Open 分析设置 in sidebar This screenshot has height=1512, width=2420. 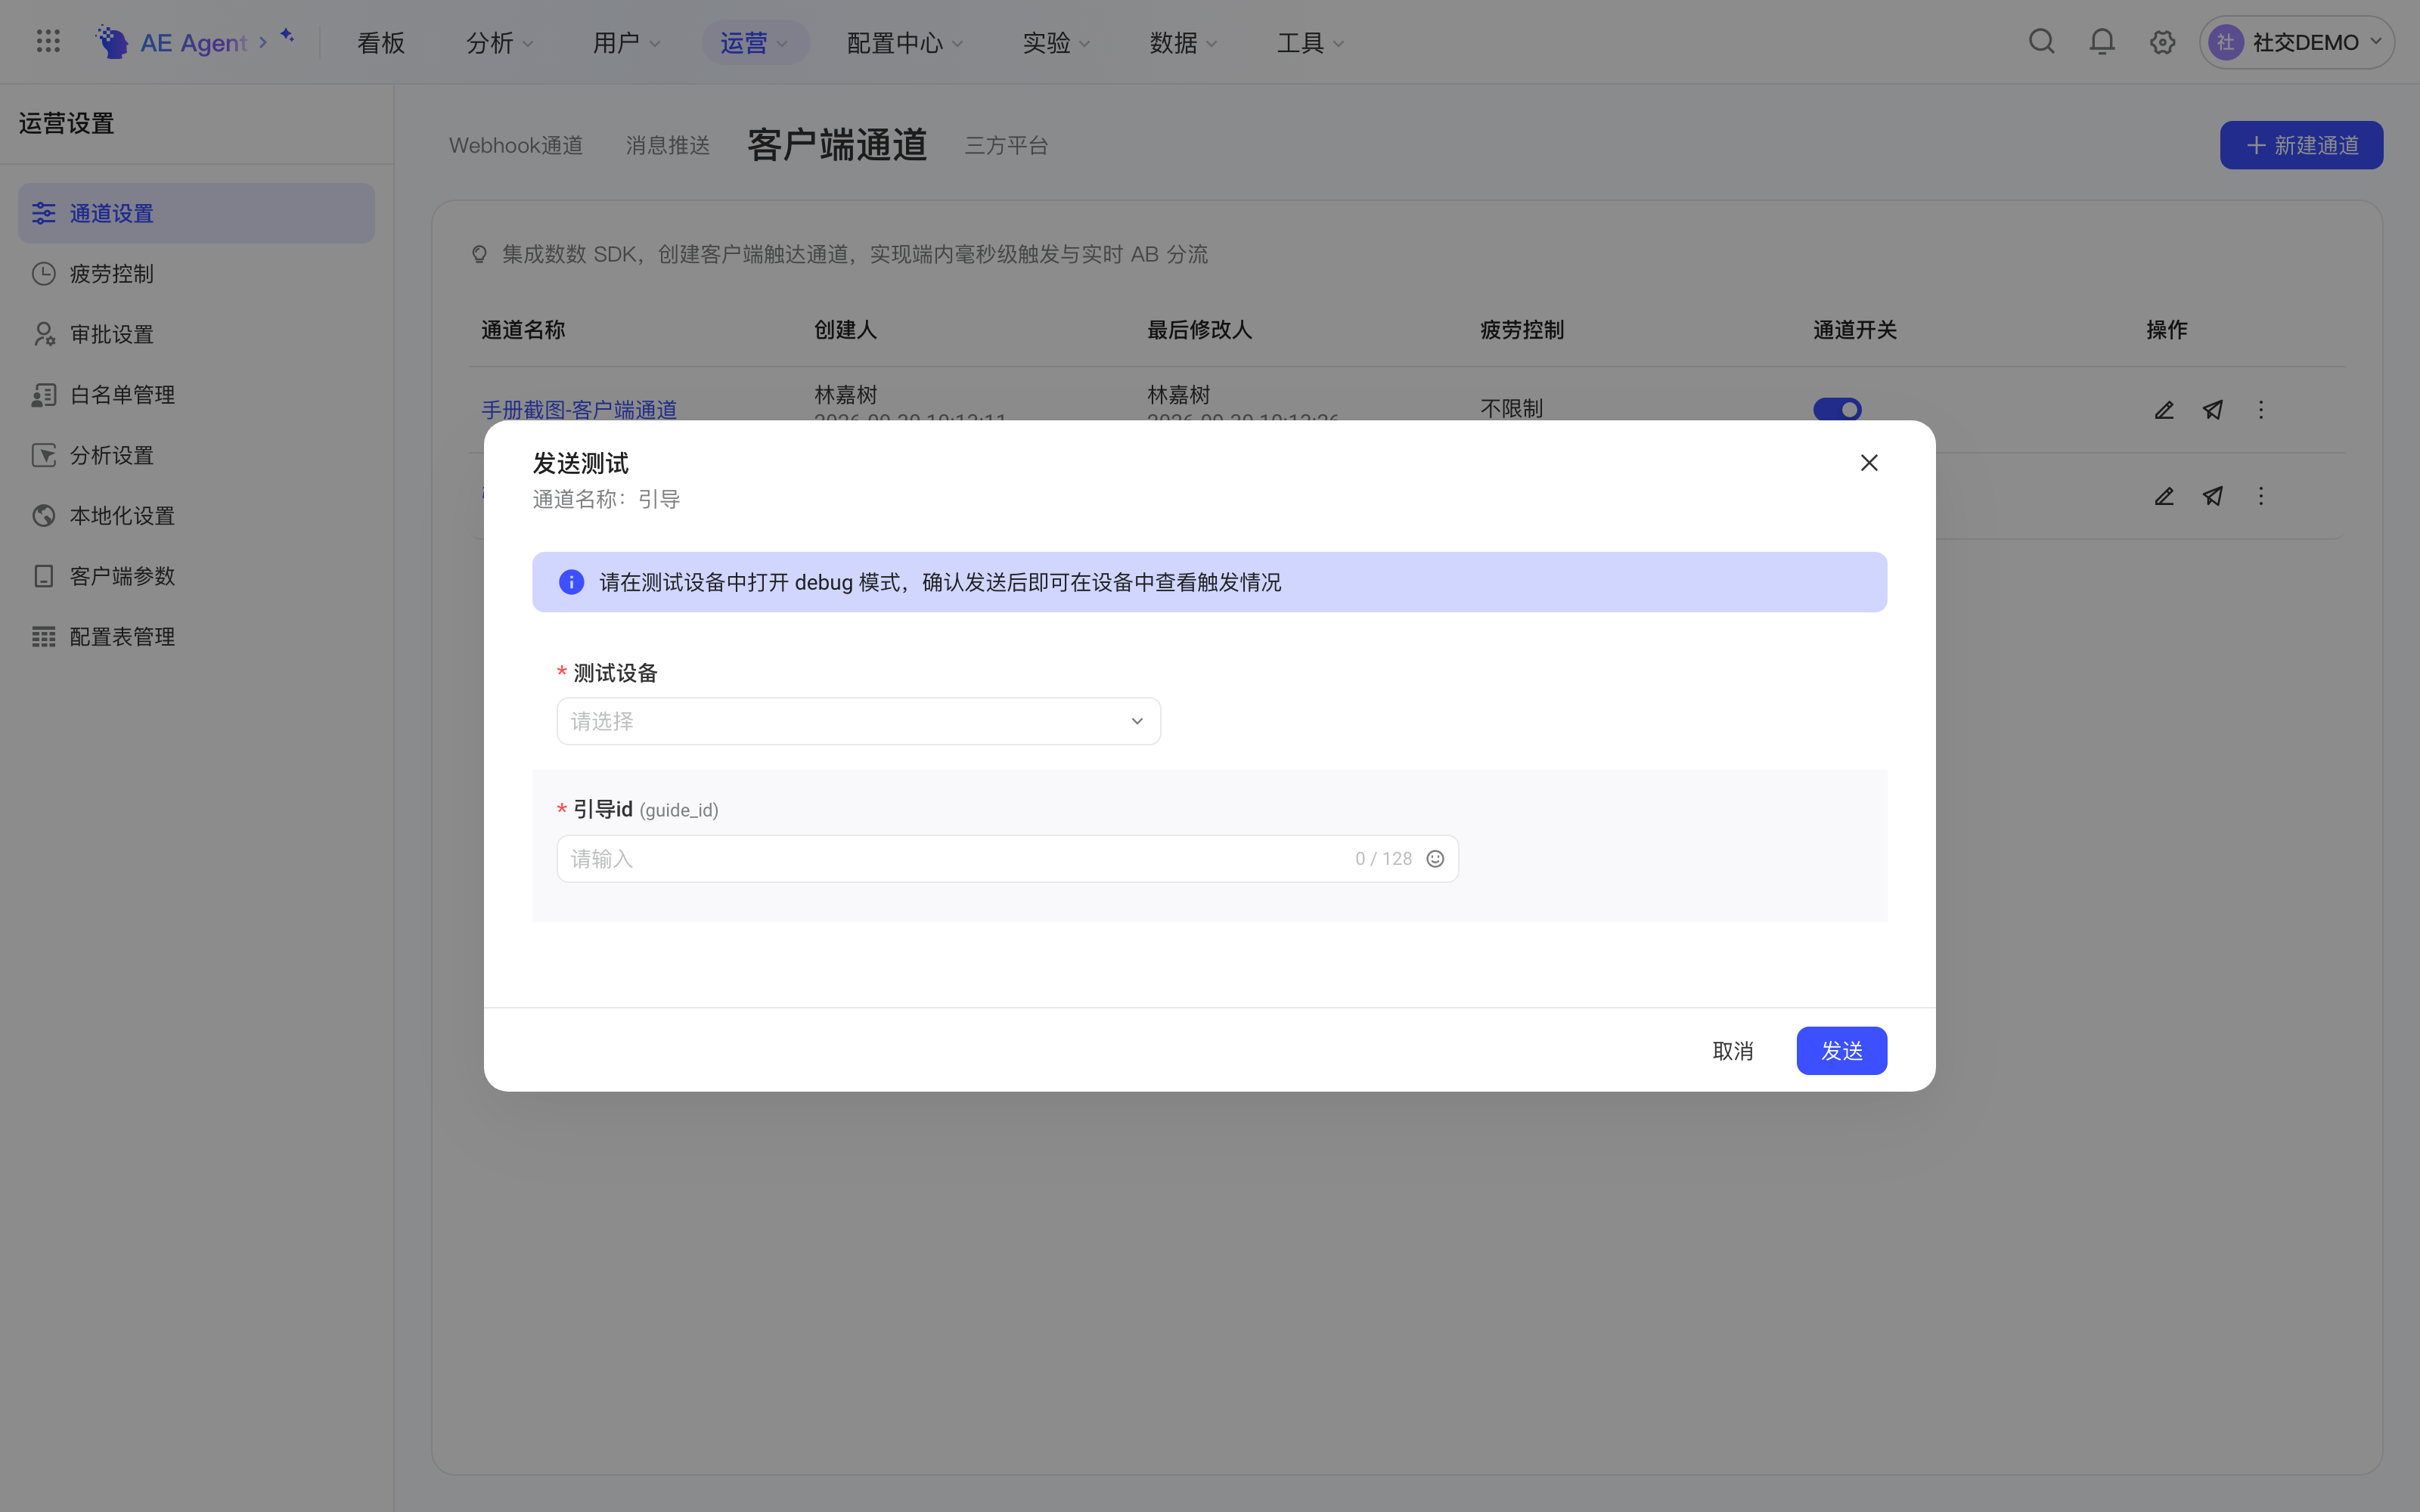click(196, 455)
